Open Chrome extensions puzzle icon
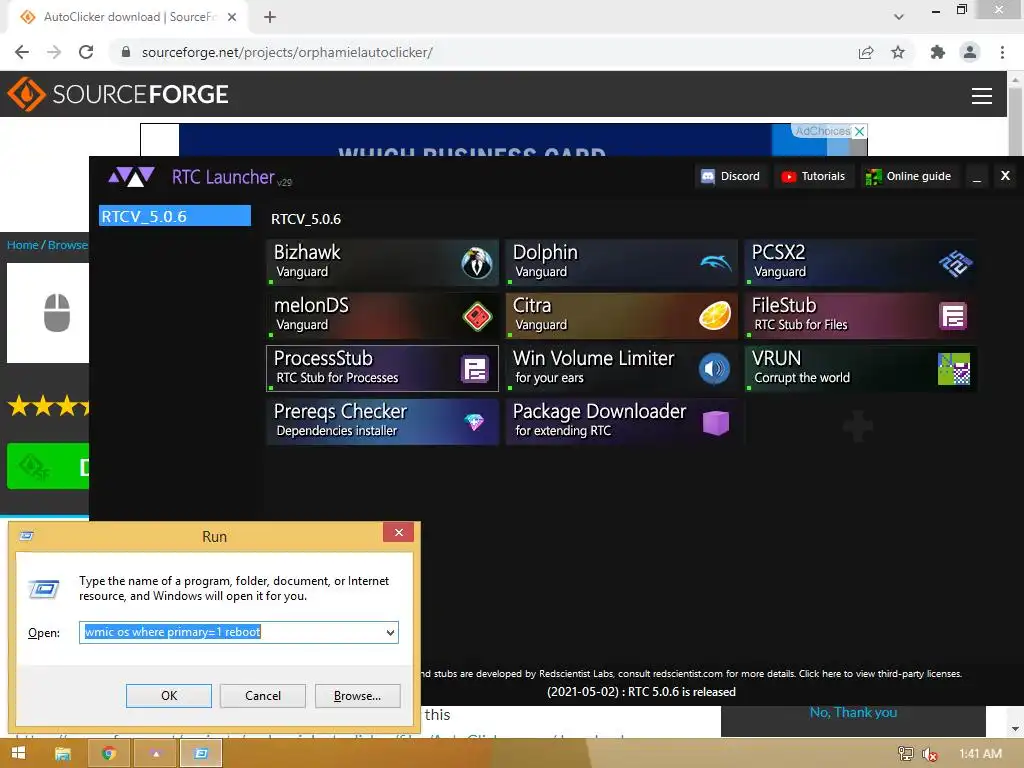The image size is (1024, 768). tap(938, 52)
